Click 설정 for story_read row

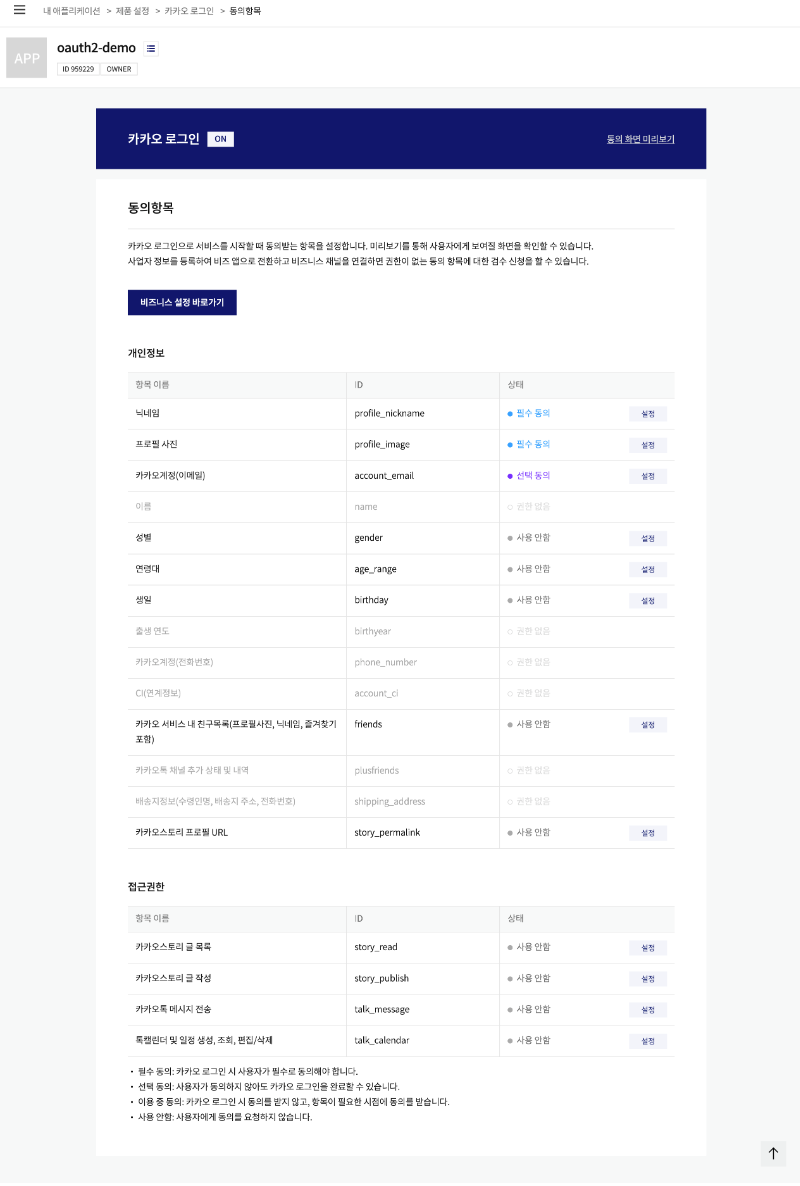(x=648, y=948)
